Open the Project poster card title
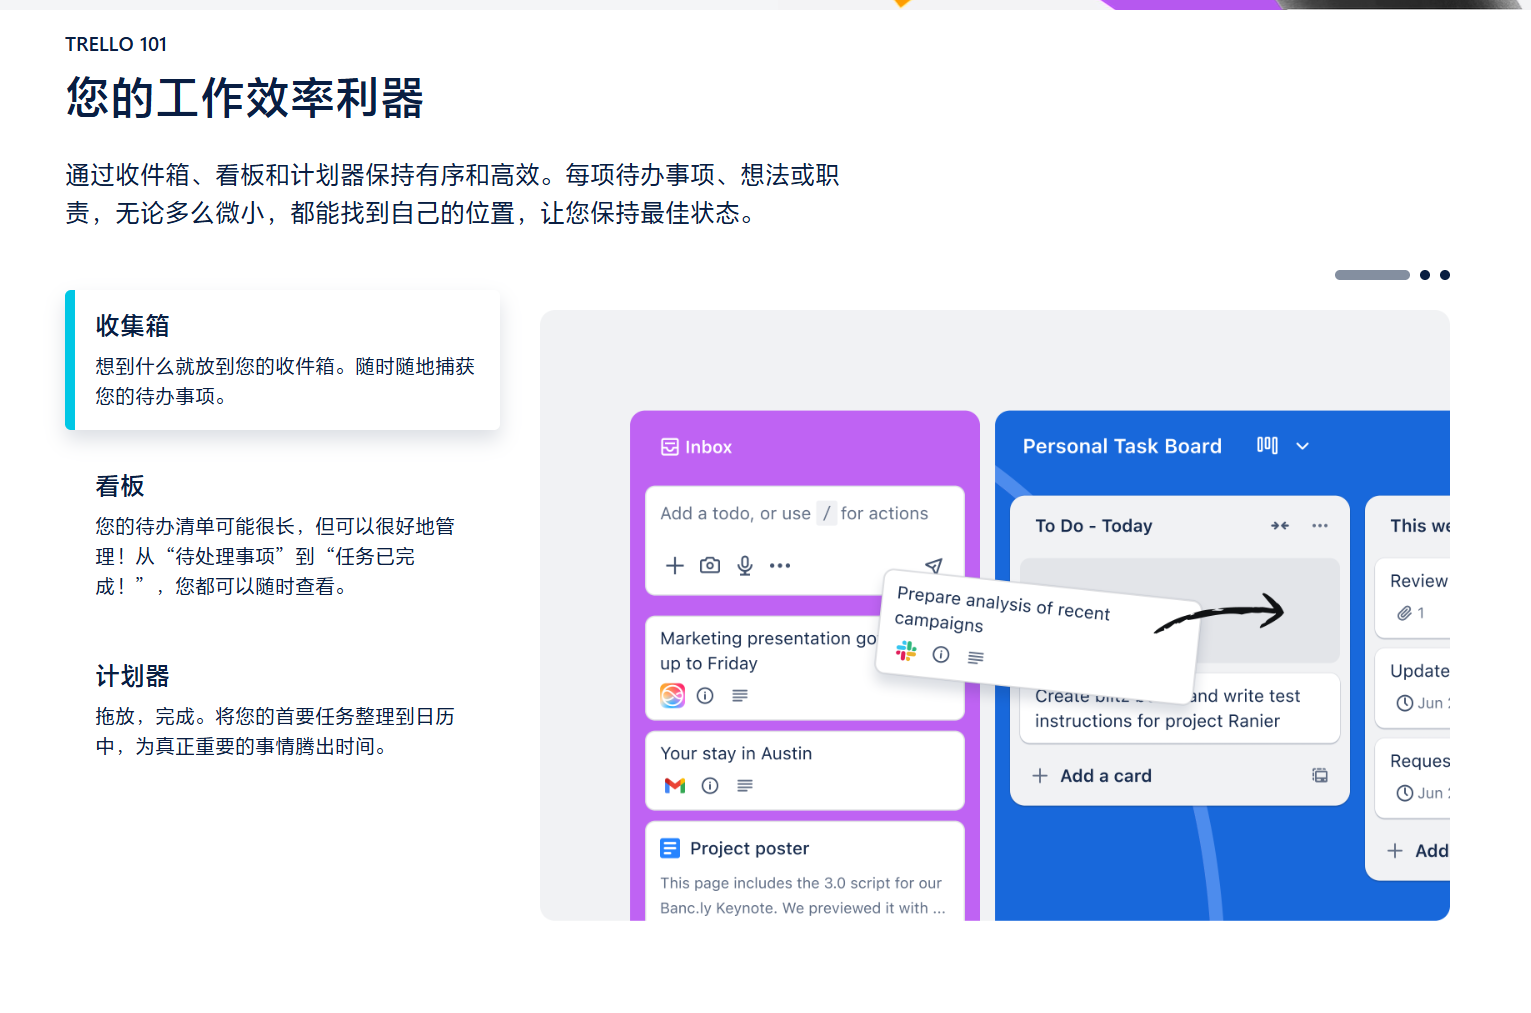The width and height of the screenshot is (1531, 1013). point(749,849)
